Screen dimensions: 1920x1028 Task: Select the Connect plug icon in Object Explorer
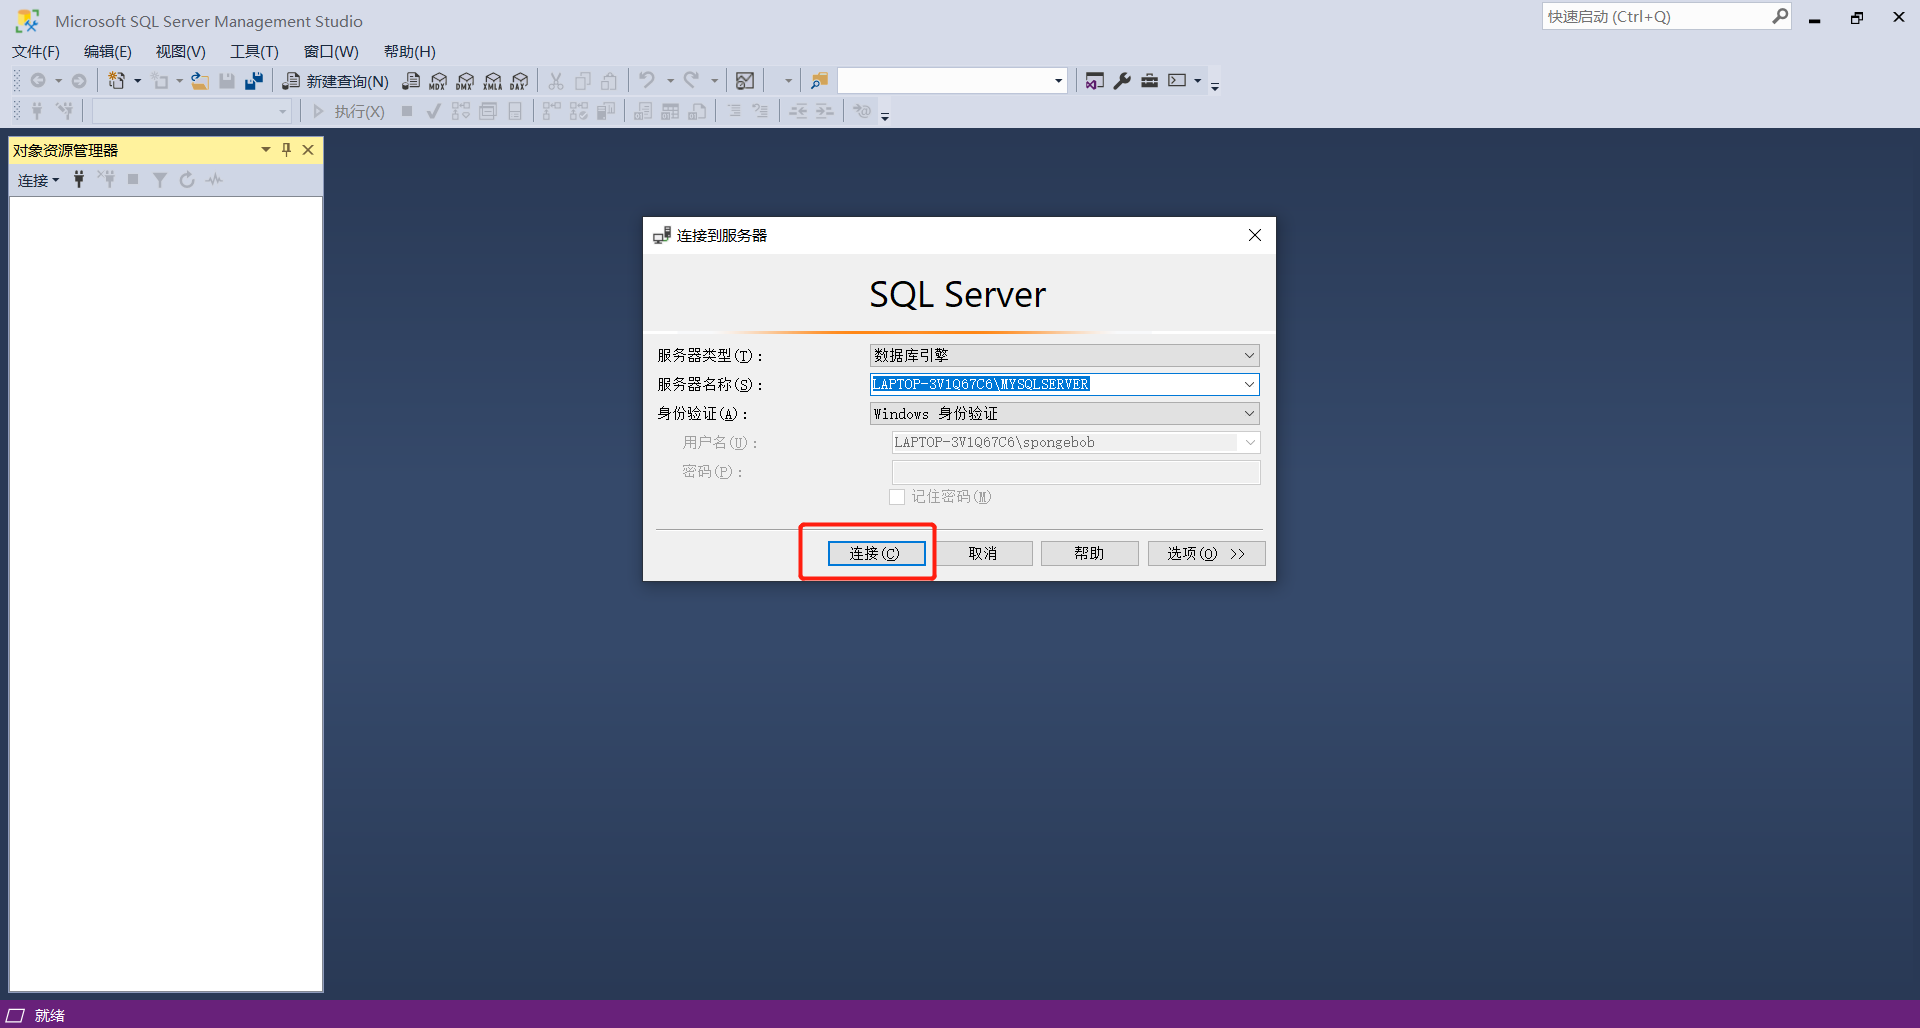tap(79, 180)
